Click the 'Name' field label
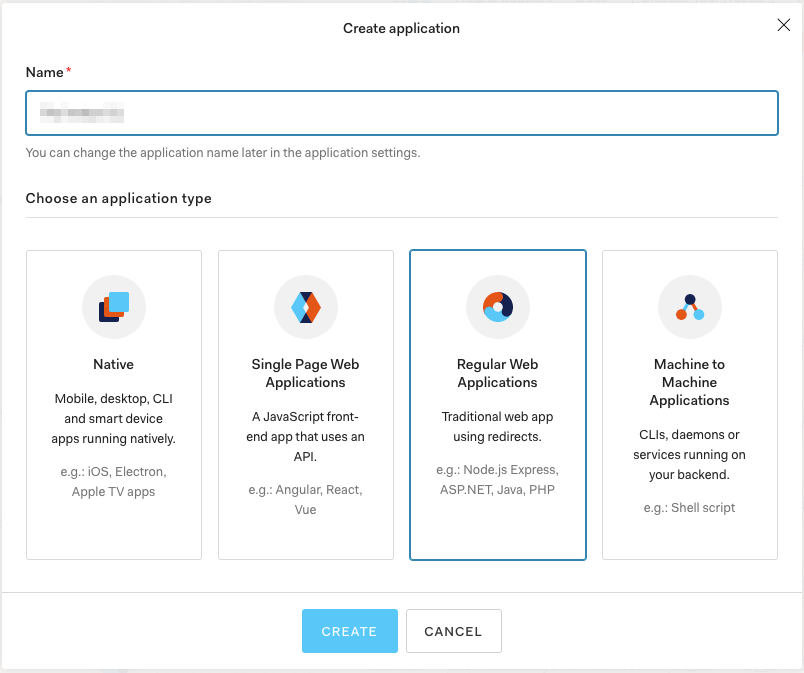The width and height of the screenshot is (804, 673). (x=45, y=72)
